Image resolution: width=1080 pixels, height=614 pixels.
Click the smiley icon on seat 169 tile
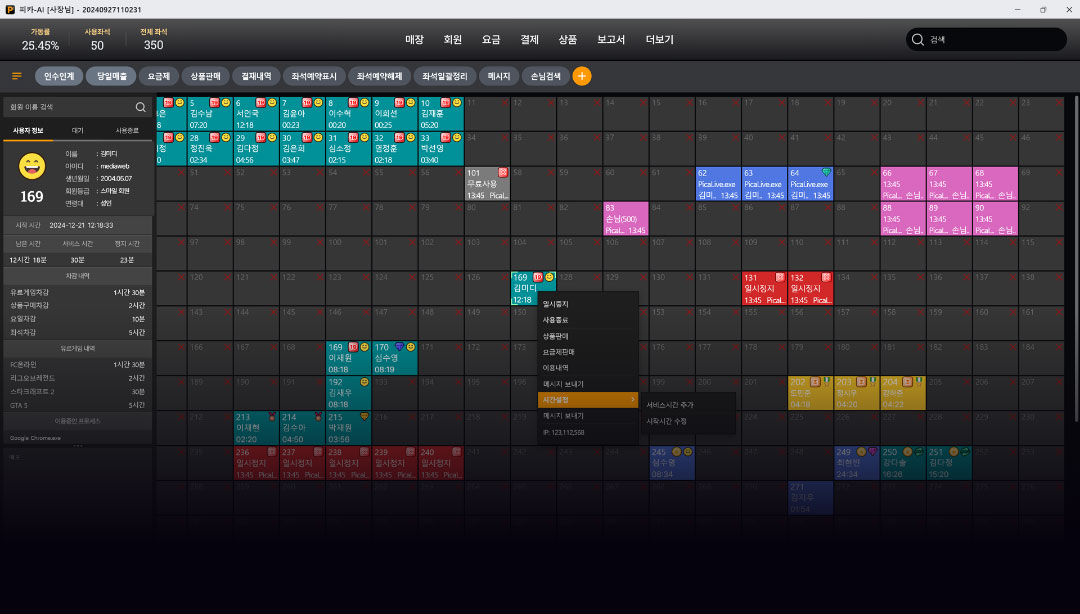(550, 277)
